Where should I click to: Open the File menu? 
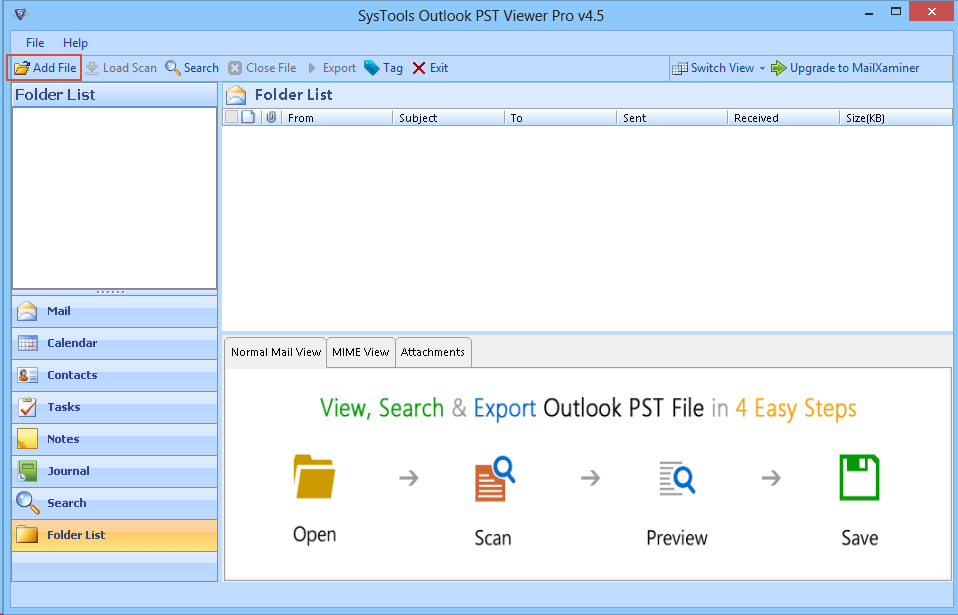pyautogui.click(x=35, y=43)
